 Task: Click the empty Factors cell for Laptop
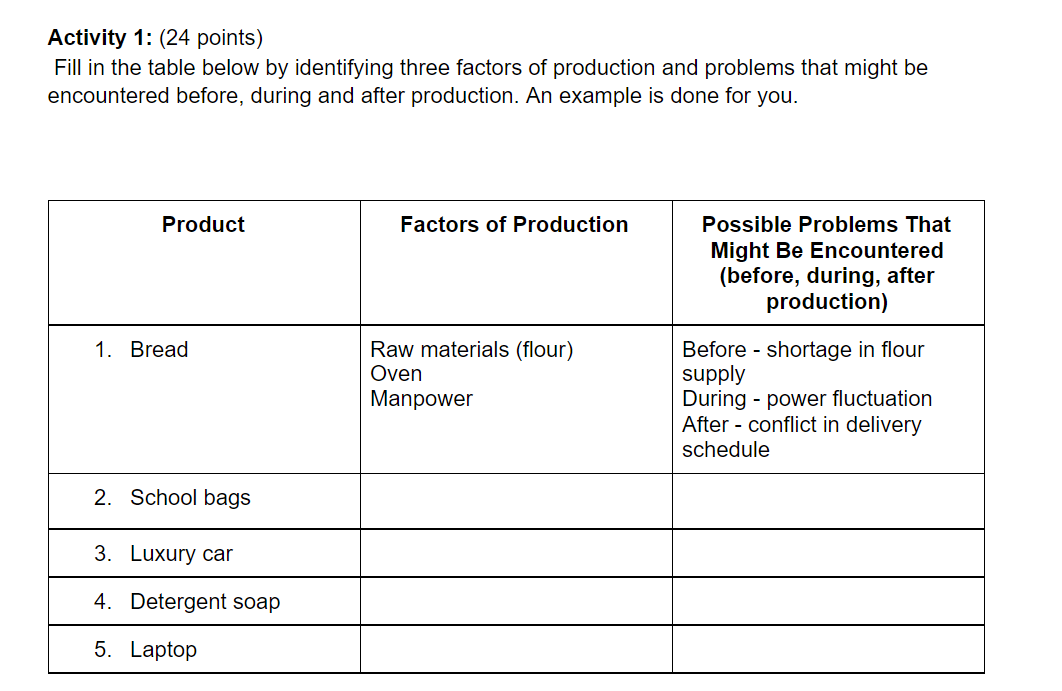click(516, 649)
